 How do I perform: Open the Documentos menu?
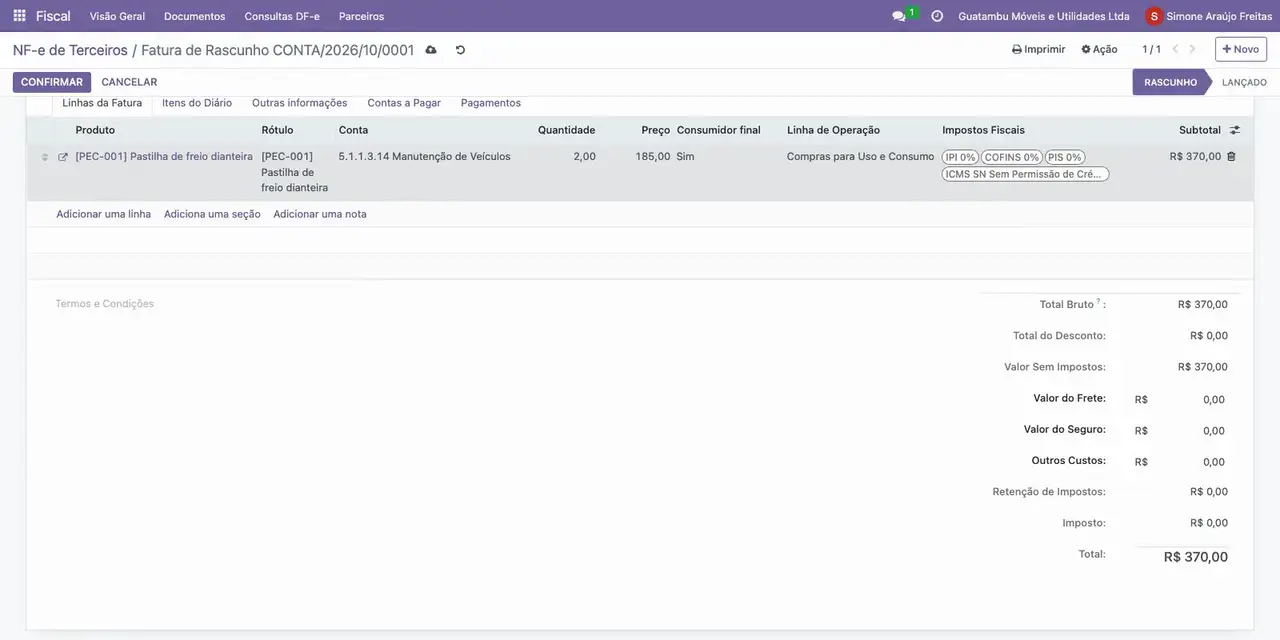tap(195, 16)
